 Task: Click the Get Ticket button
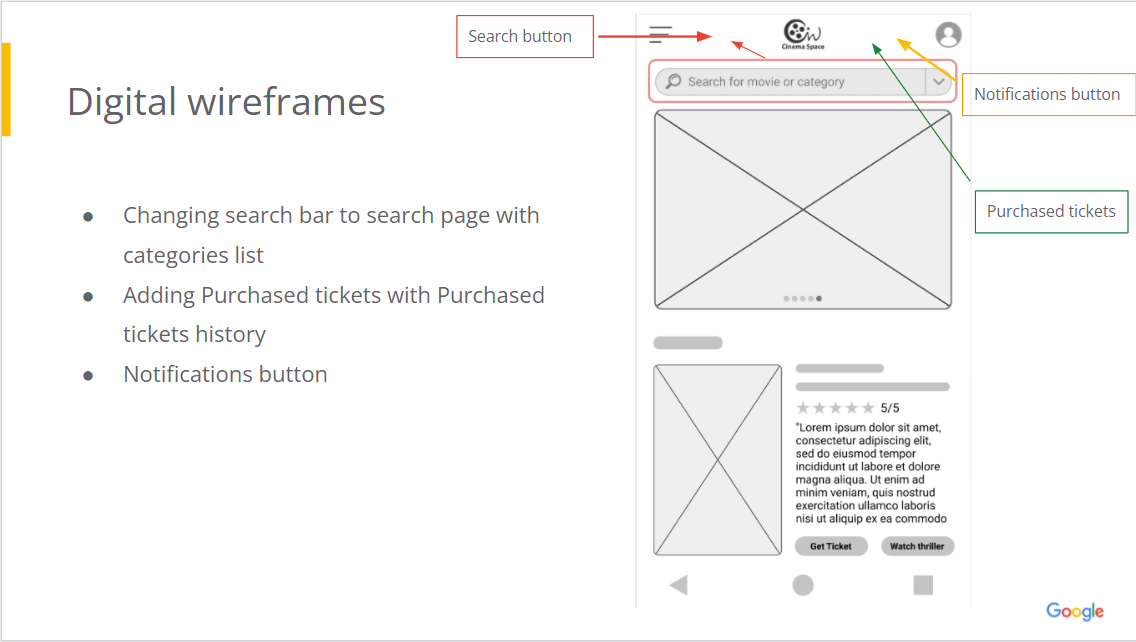click(x=831, y=546)
